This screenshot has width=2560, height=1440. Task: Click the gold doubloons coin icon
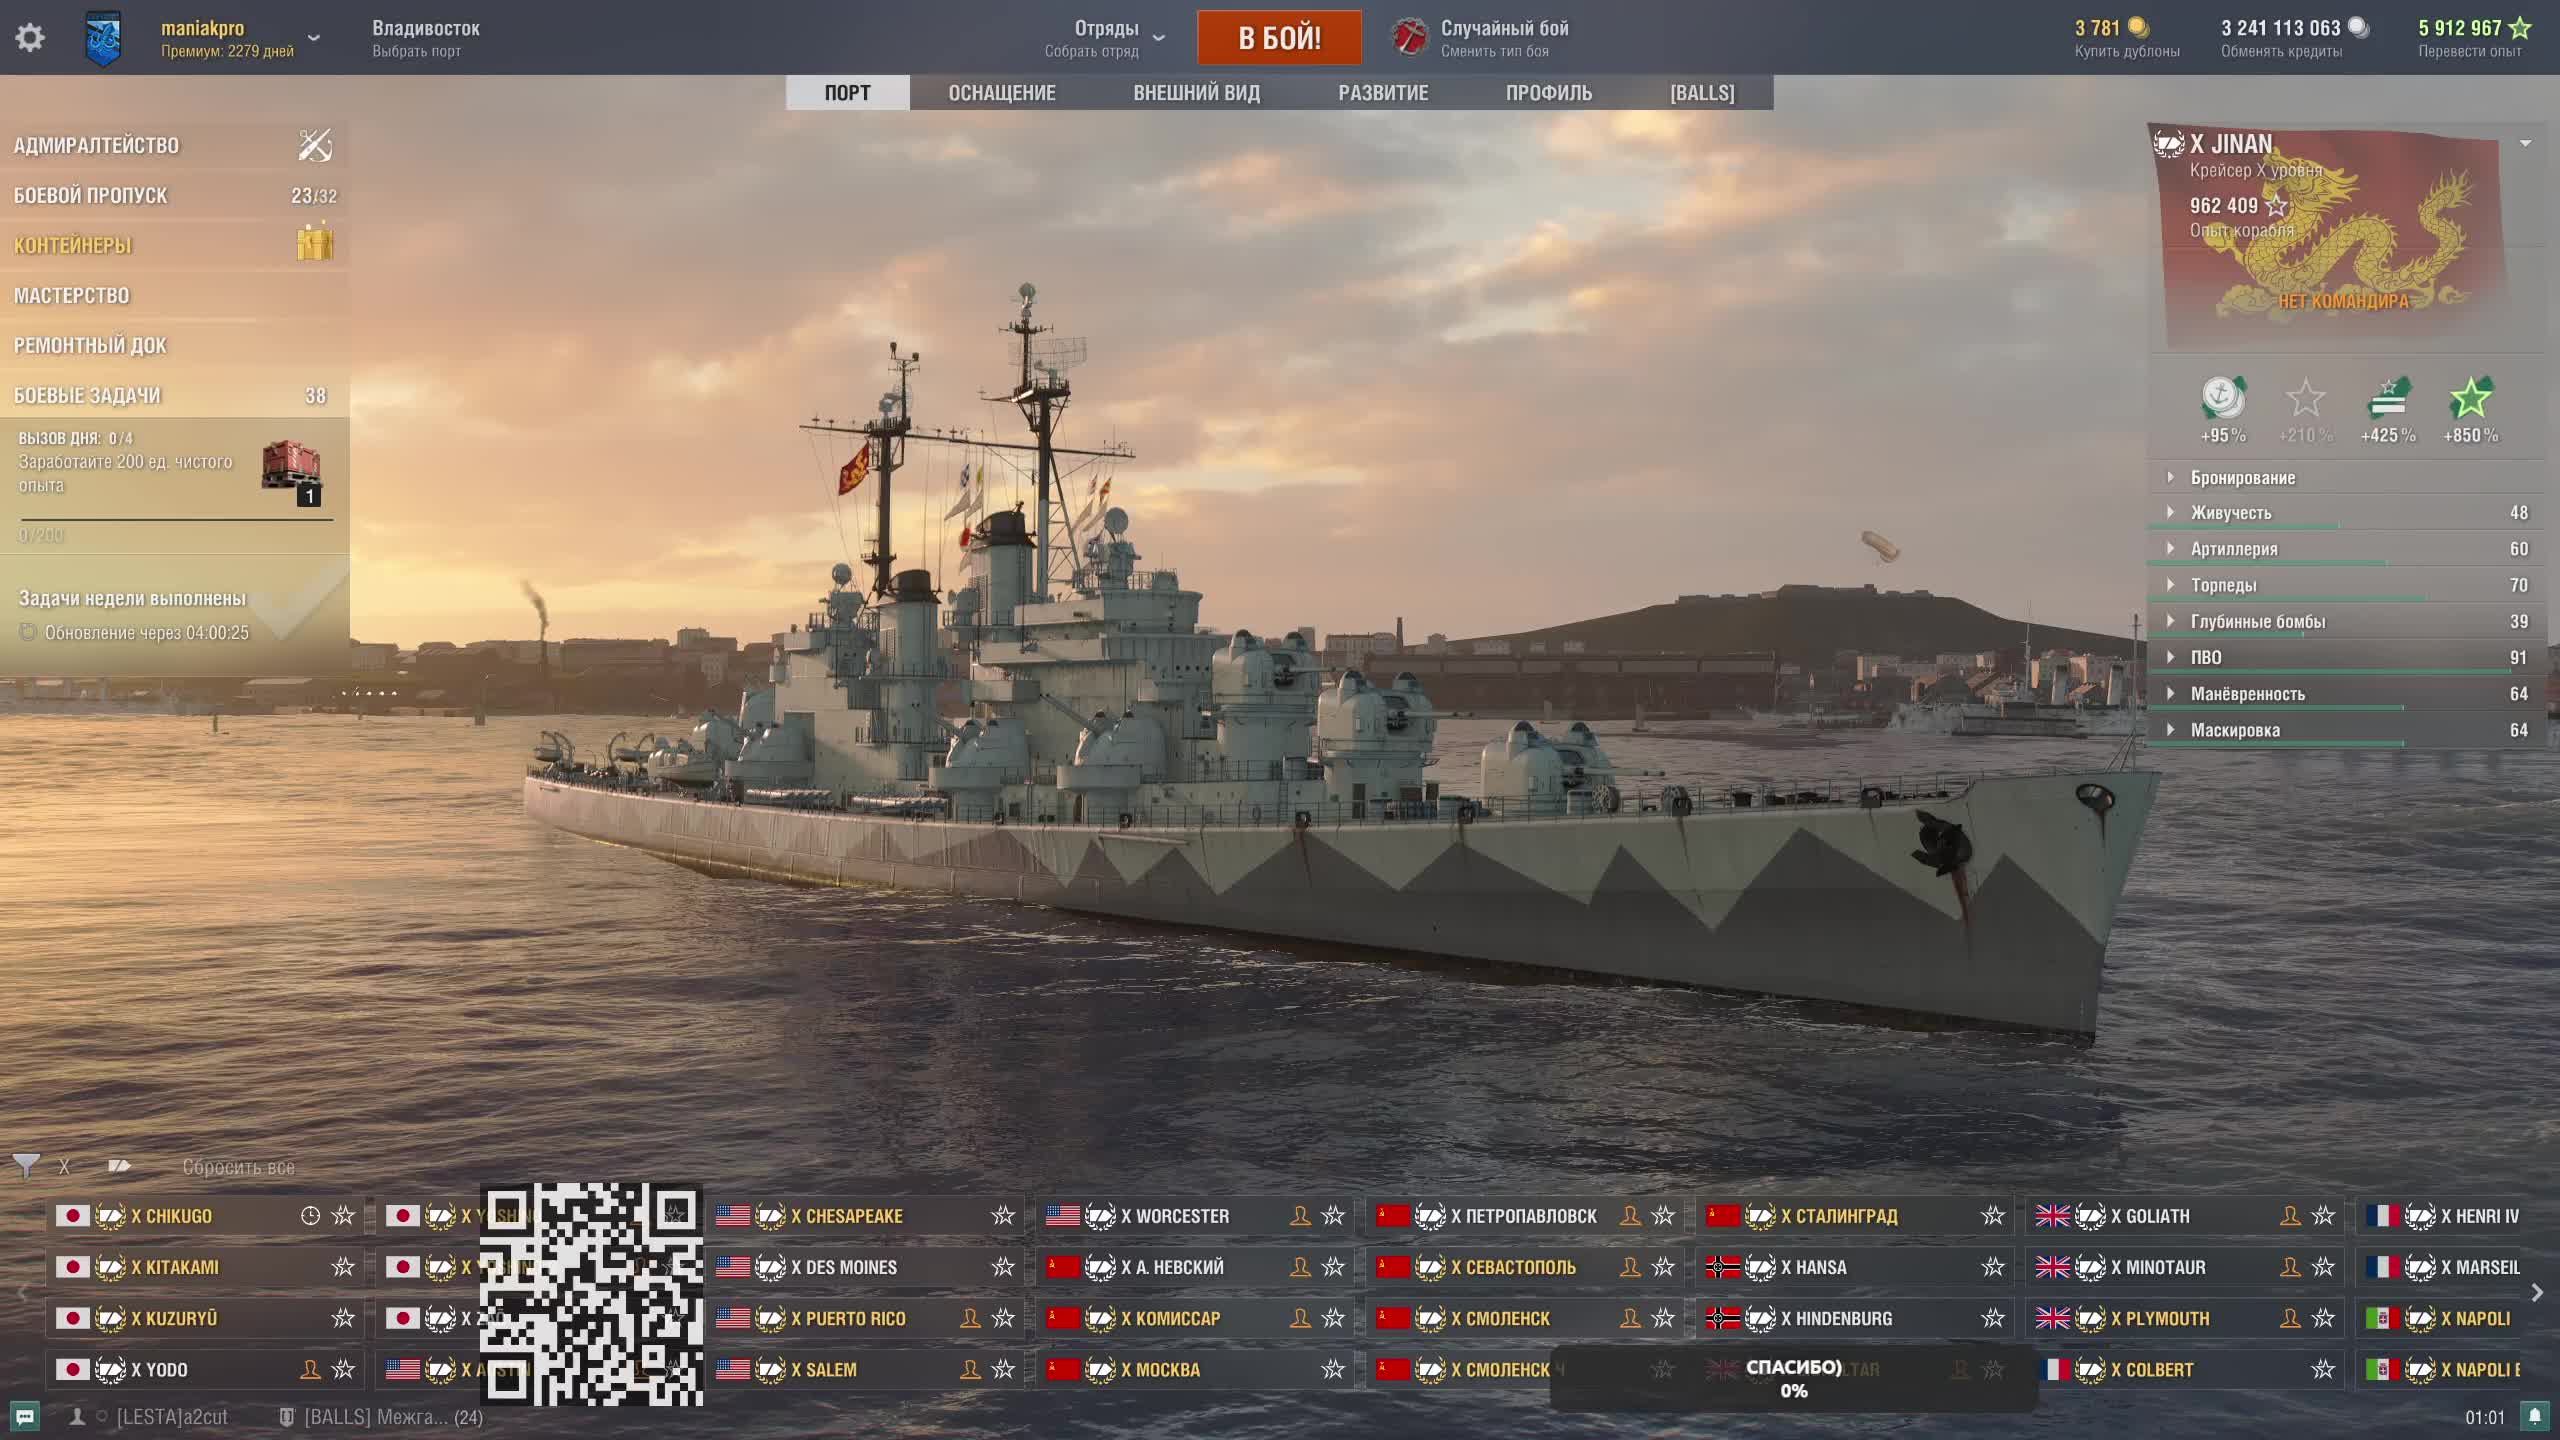pos(2139,28)
